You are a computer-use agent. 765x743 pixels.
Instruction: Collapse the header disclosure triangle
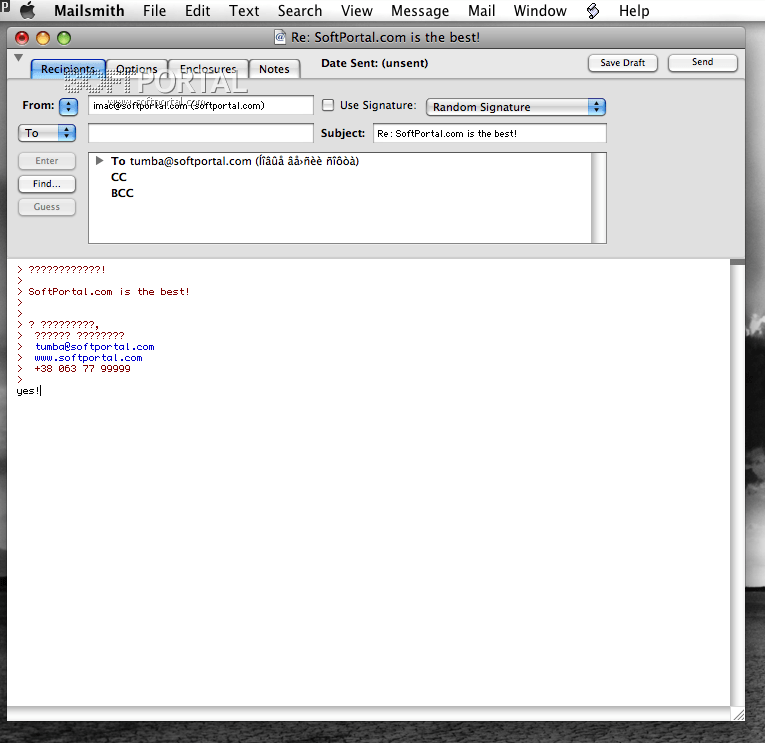pos(19,58)
